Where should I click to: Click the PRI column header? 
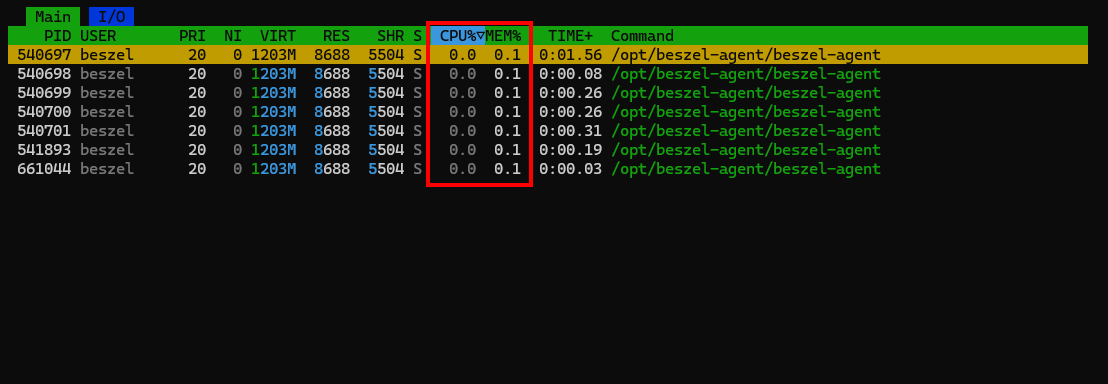coord(192,35)
